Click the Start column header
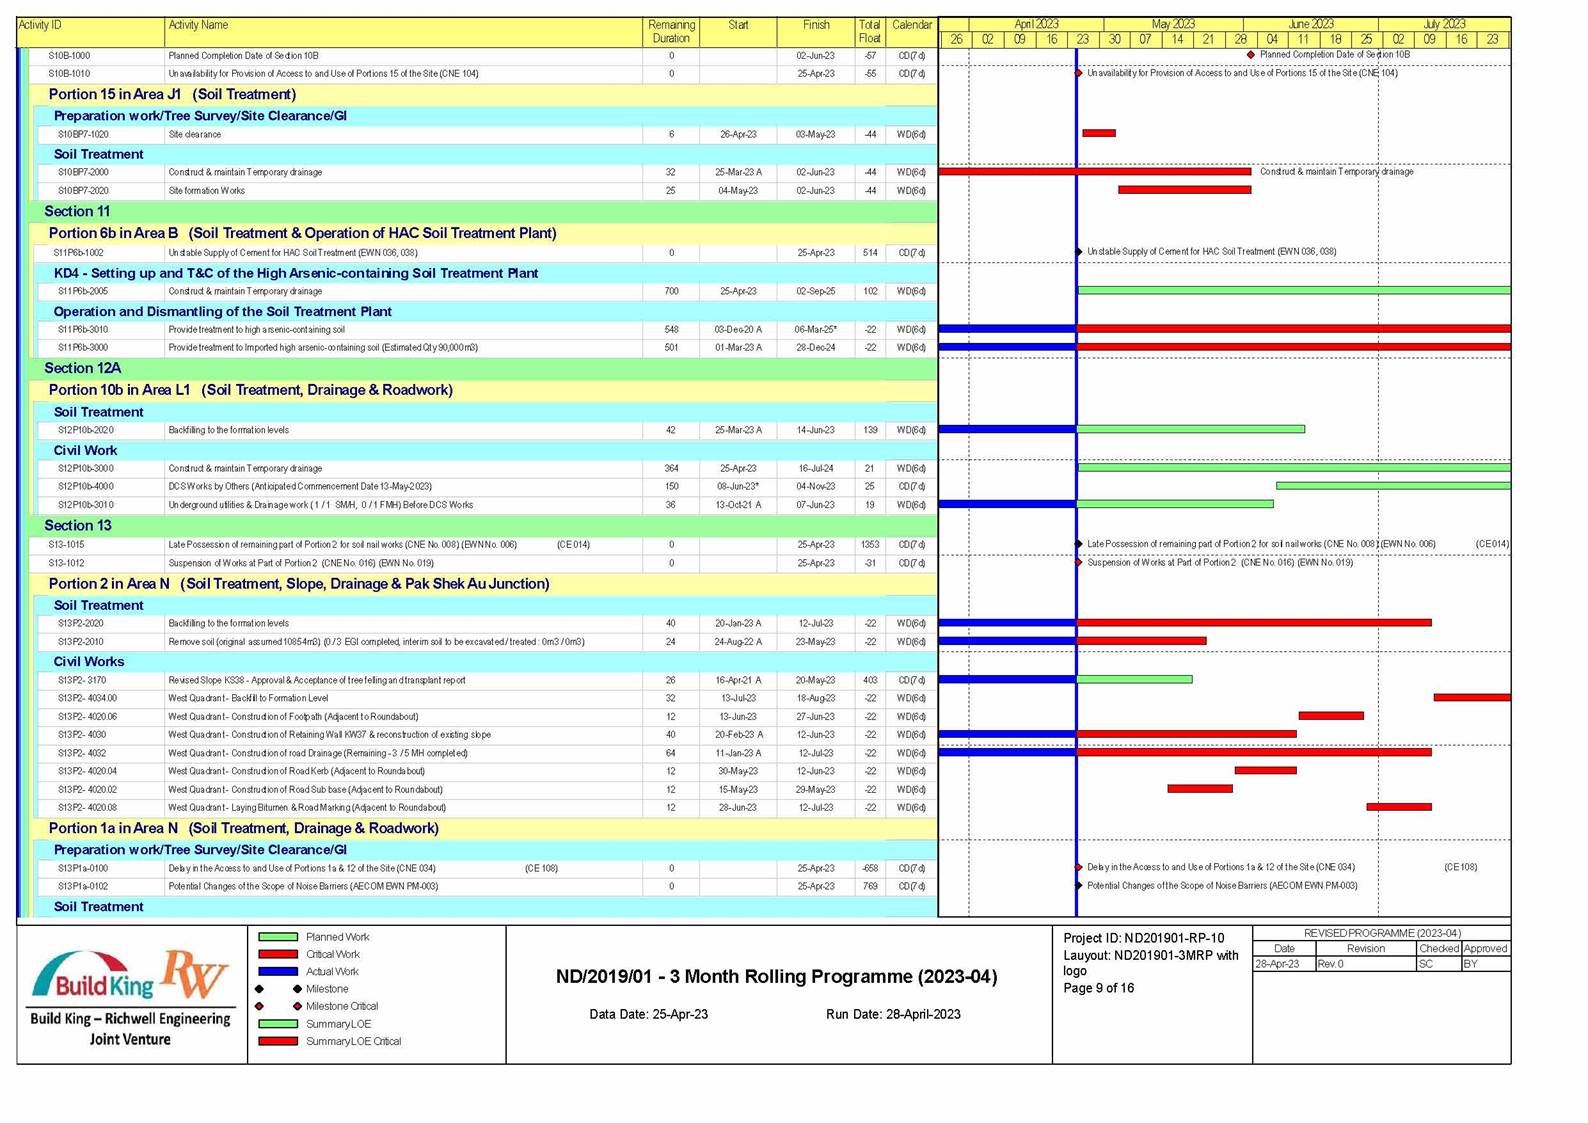The image size is (1588, 1123). tap(738, 31)
